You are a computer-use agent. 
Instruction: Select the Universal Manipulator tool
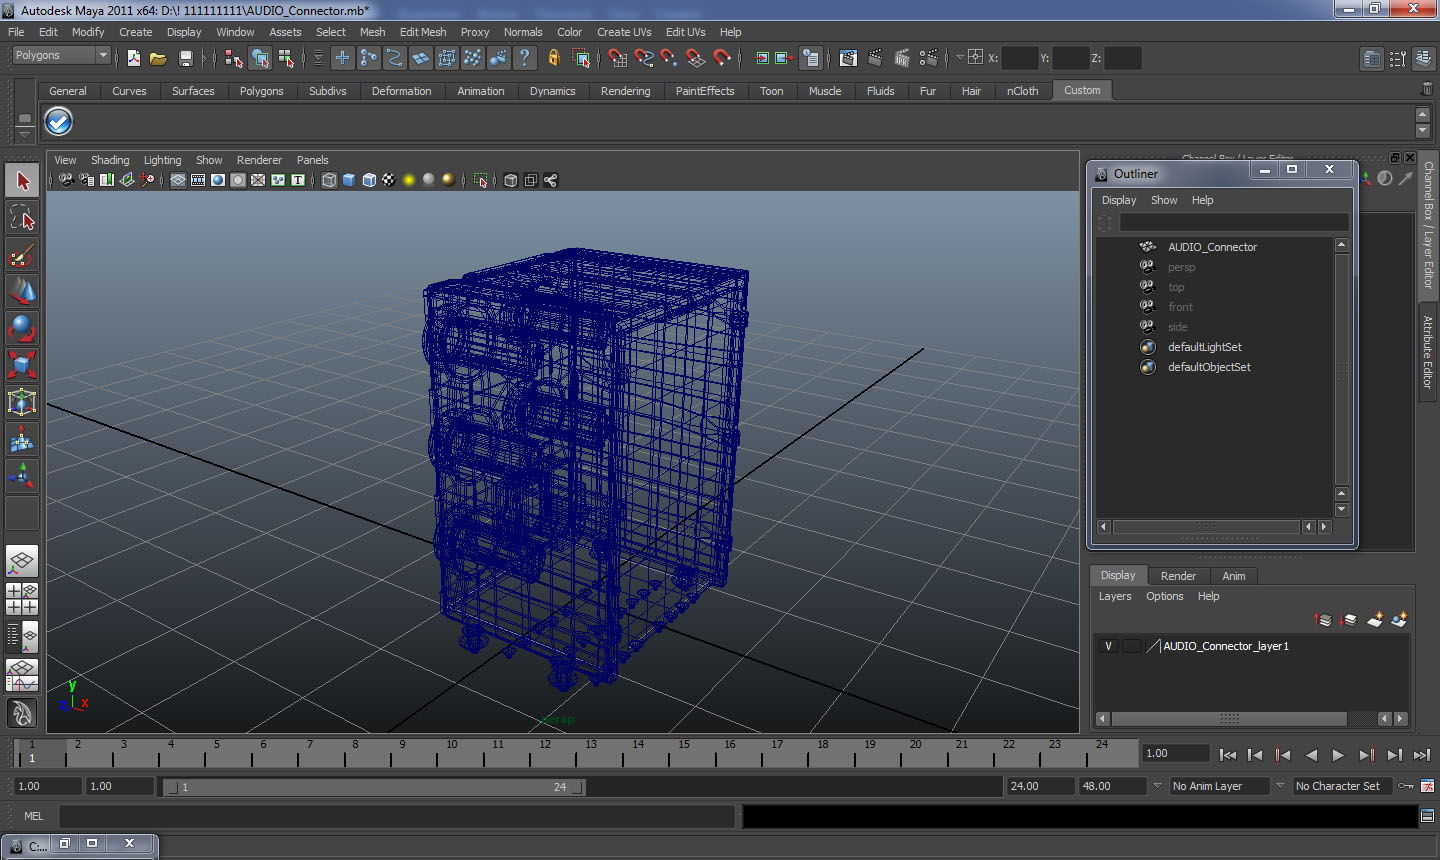coord(22,402)
